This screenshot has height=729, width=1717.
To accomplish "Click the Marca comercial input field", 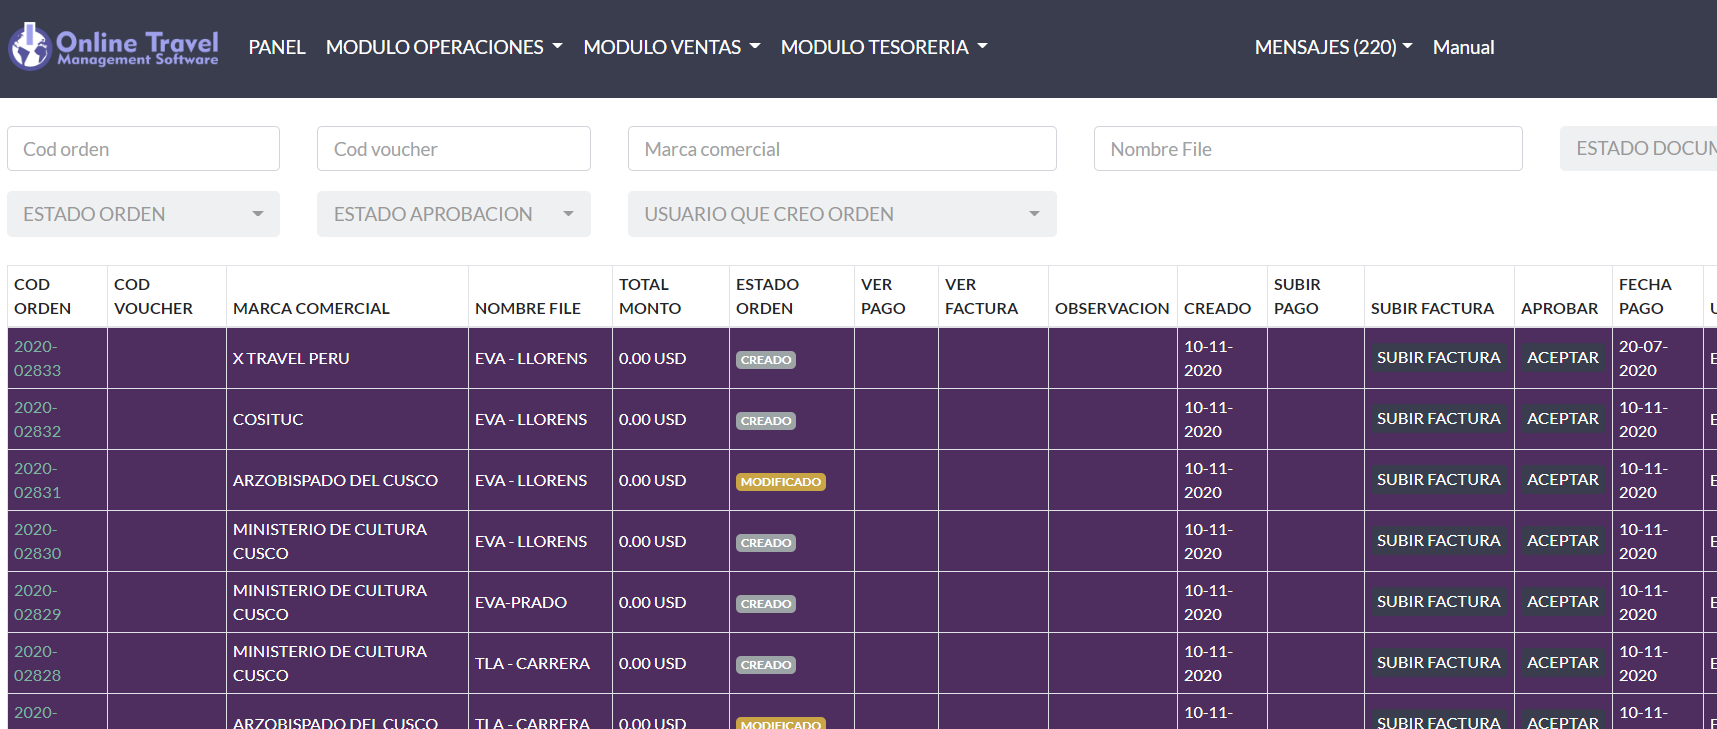I will 841,149.
